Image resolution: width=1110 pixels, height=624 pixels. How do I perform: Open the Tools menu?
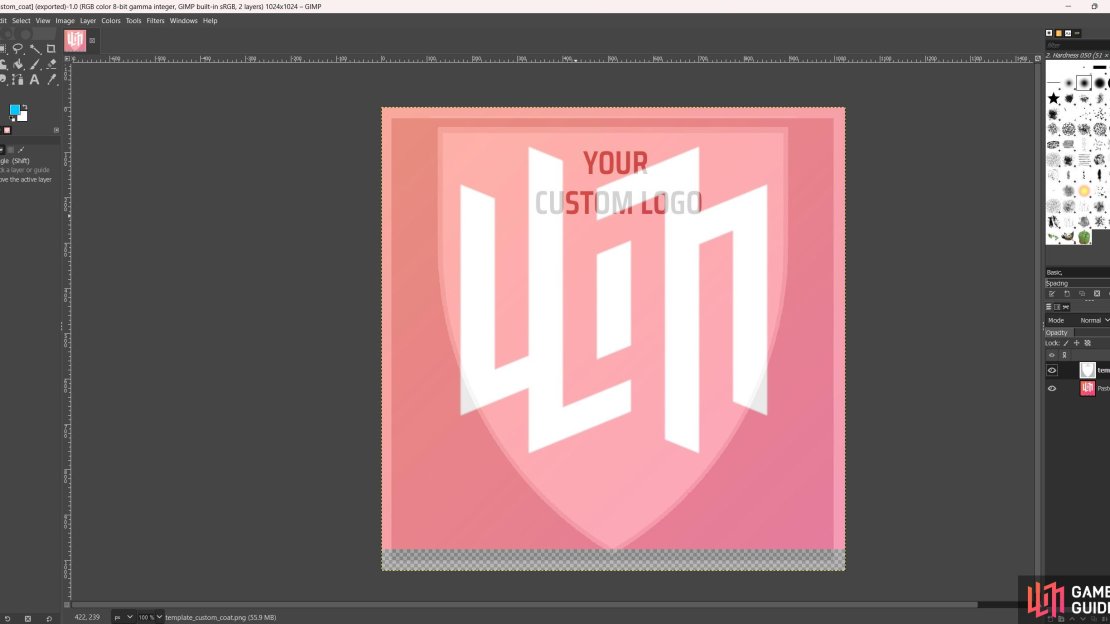coord(133,21)
